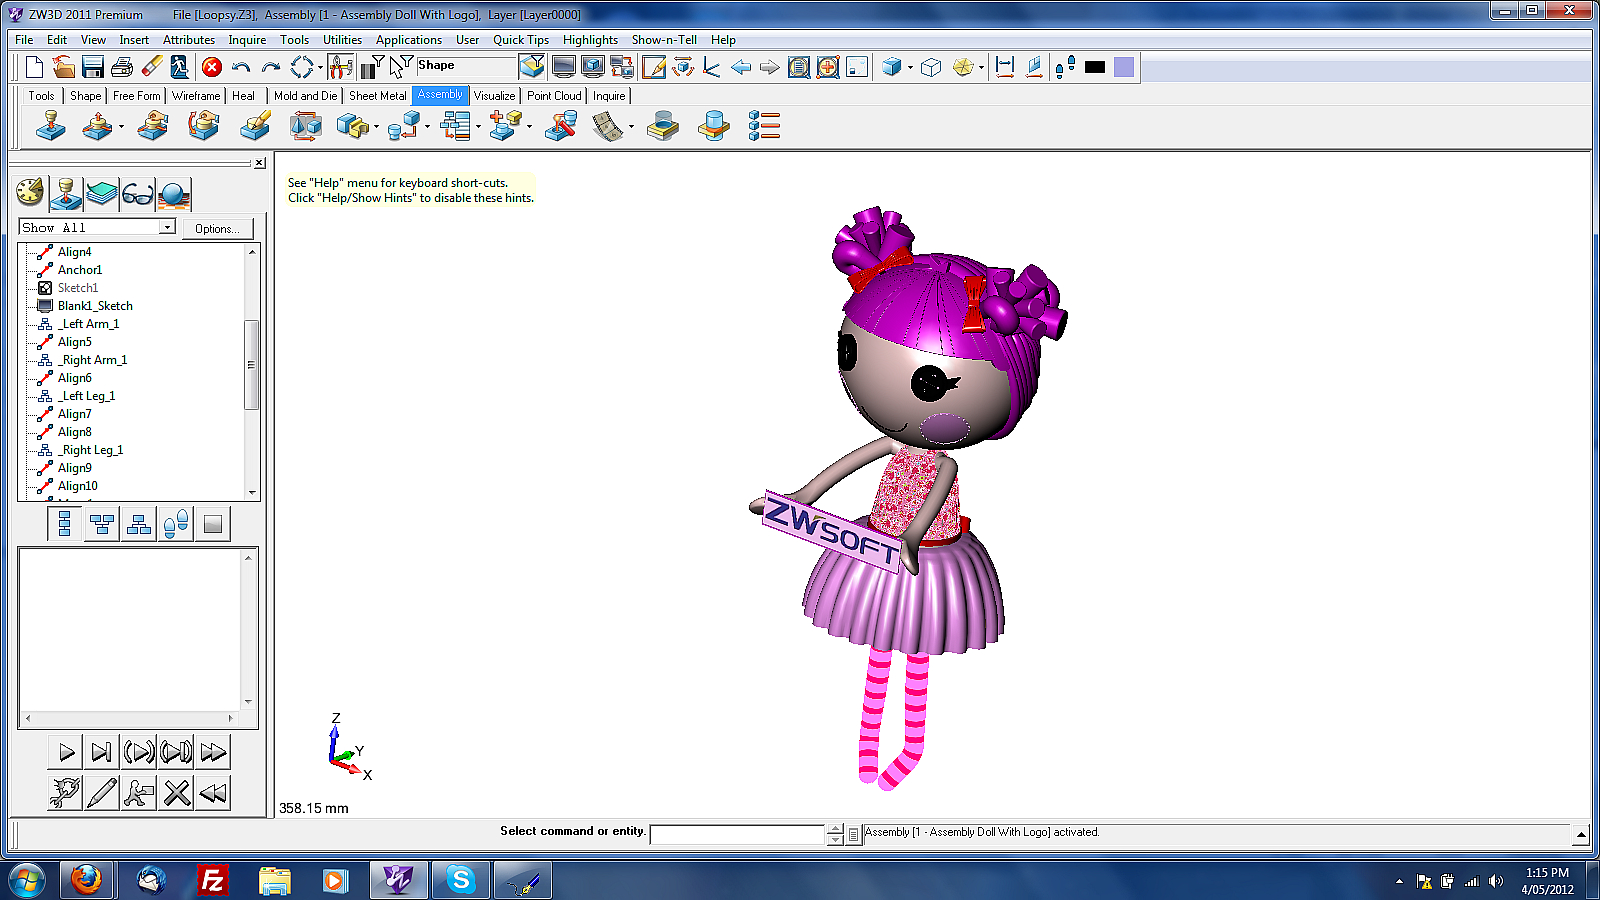Open the Quick Tips menu

pyautogui.click(x=521, y=40)
